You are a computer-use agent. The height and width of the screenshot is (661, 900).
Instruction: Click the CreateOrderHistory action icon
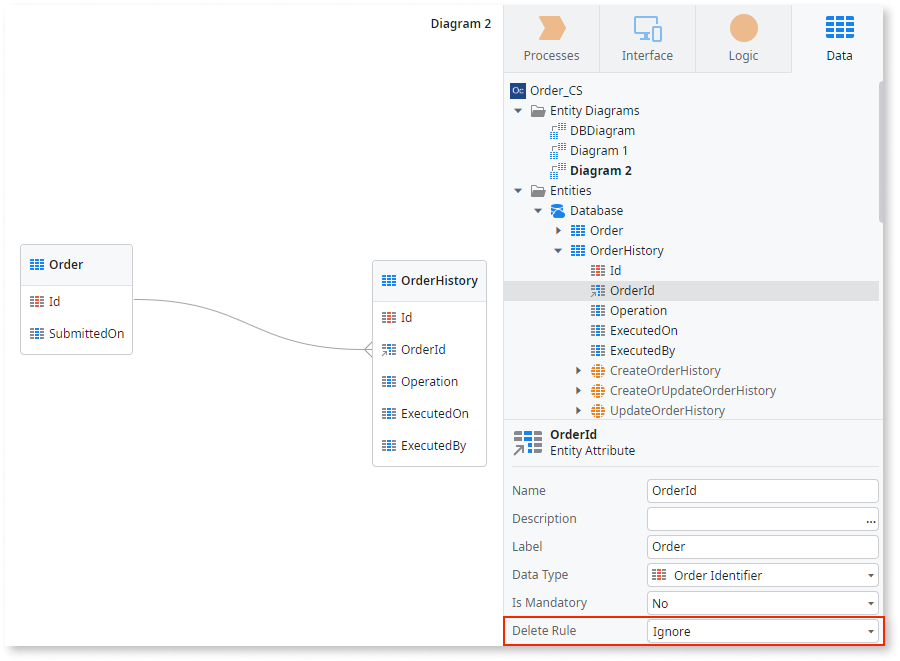click(598, 370)
